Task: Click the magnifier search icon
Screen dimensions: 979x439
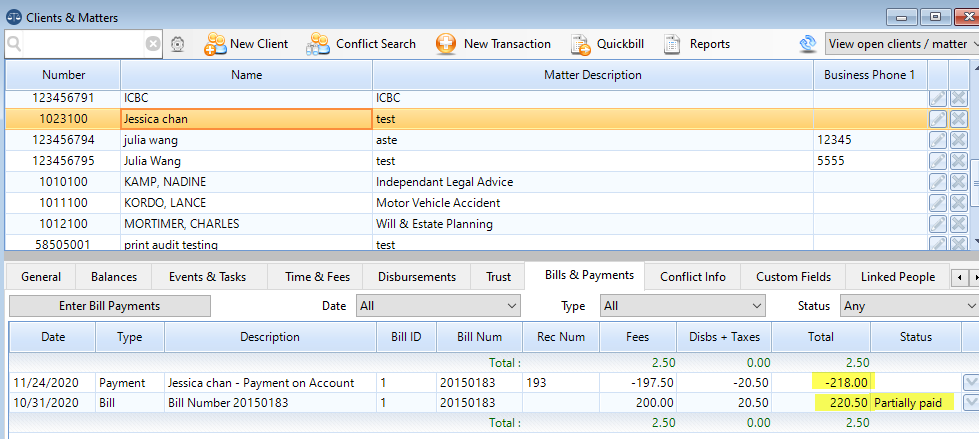Action: pyautogui.click(x=14, y=44)
